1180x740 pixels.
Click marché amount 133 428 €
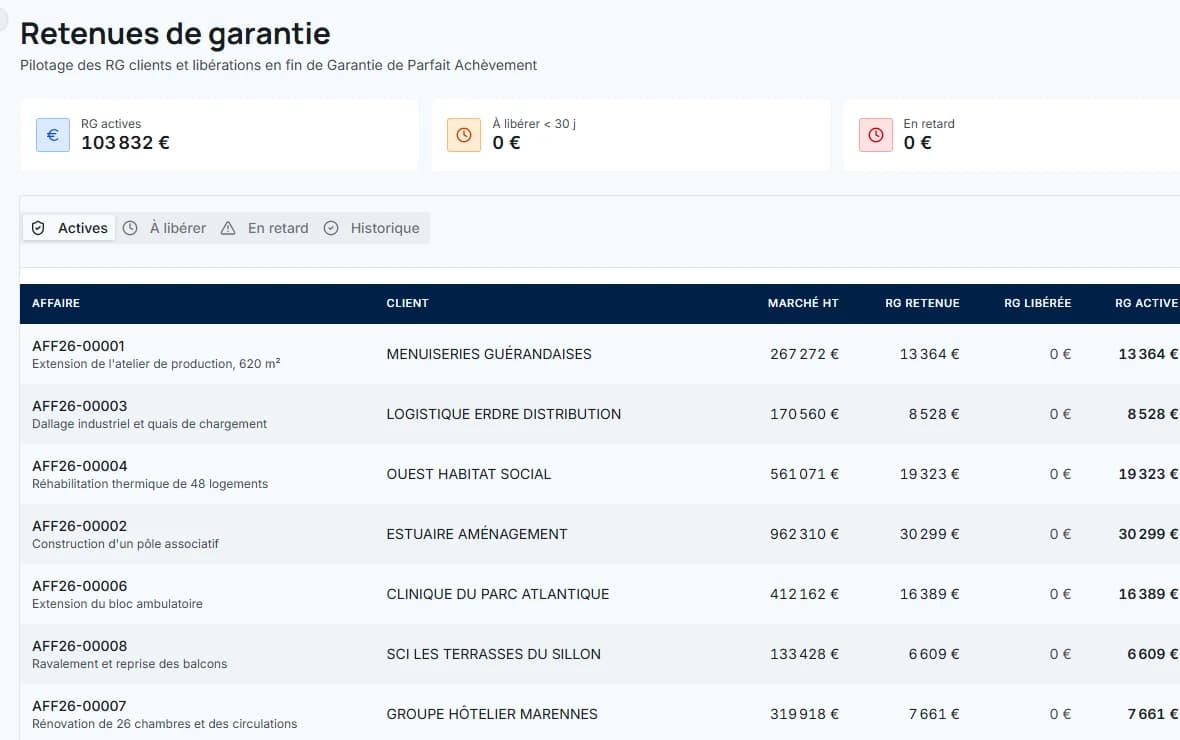[x=804, y=655]
